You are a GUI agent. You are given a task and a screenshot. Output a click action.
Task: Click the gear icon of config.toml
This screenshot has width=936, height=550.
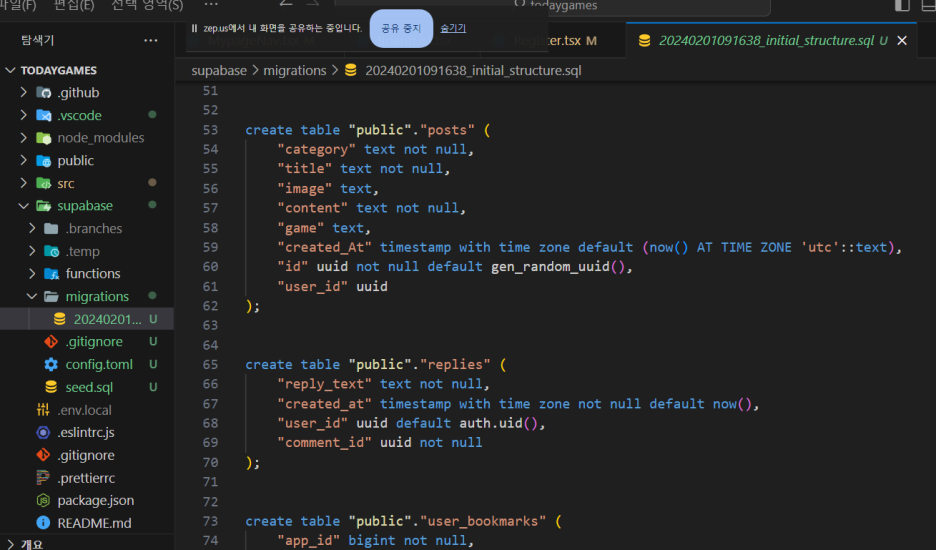(x=51, y=364)
